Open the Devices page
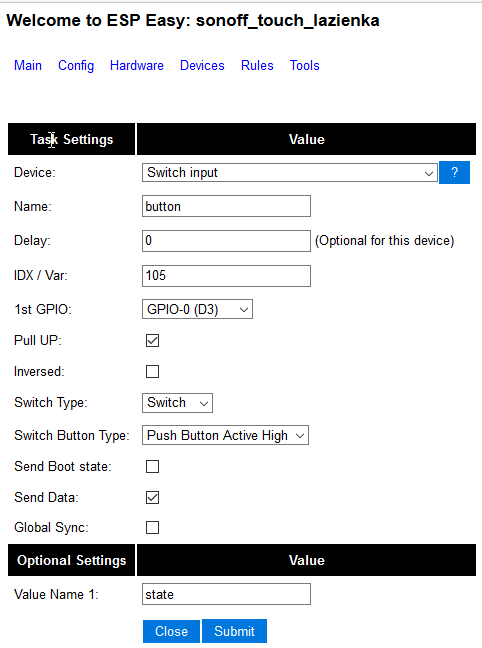This screenshot has width=482, height=648. [202, 65]
